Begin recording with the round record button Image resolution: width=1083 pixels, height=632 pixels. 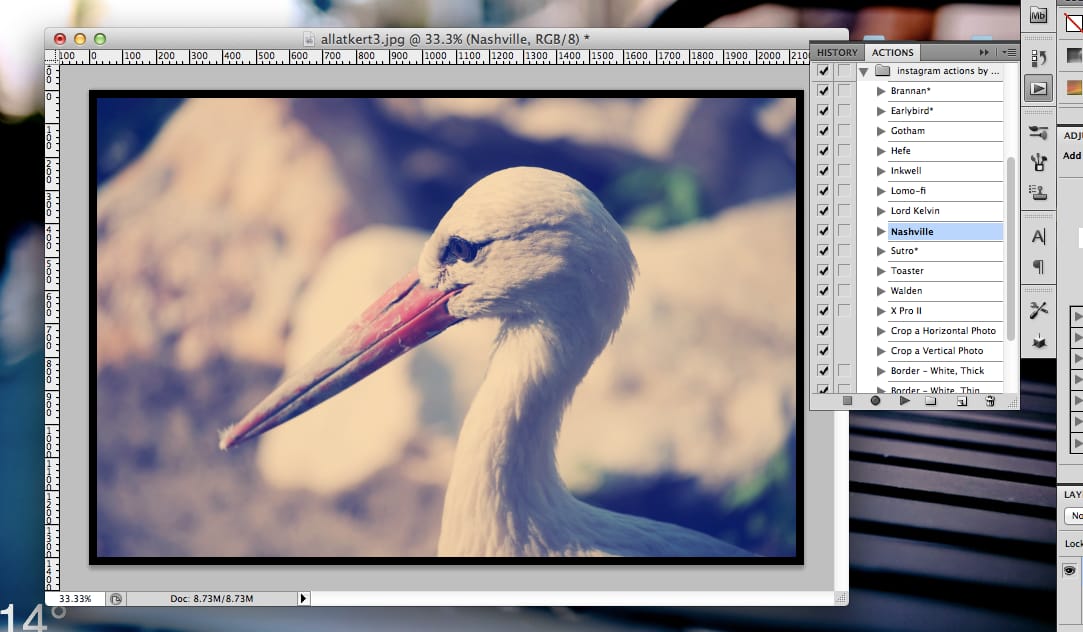click(875, 401)
